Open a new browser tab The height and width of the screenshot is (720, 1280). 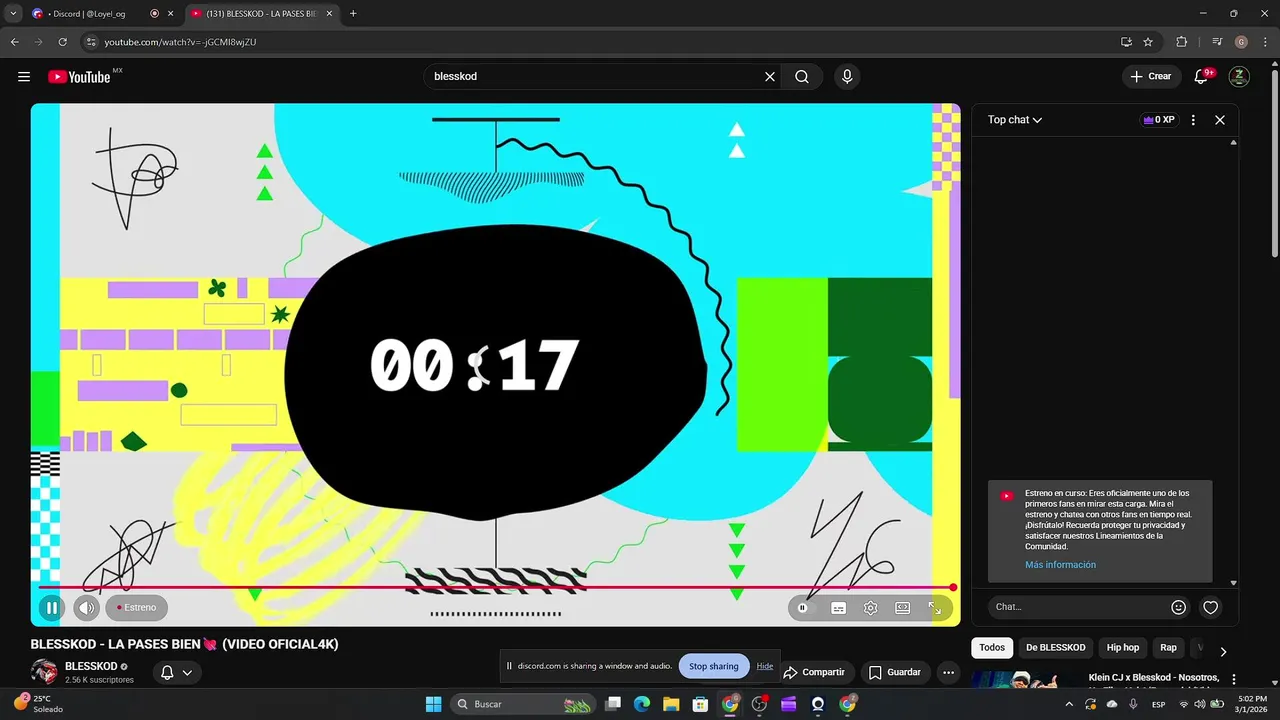click(x=353, y=14)
